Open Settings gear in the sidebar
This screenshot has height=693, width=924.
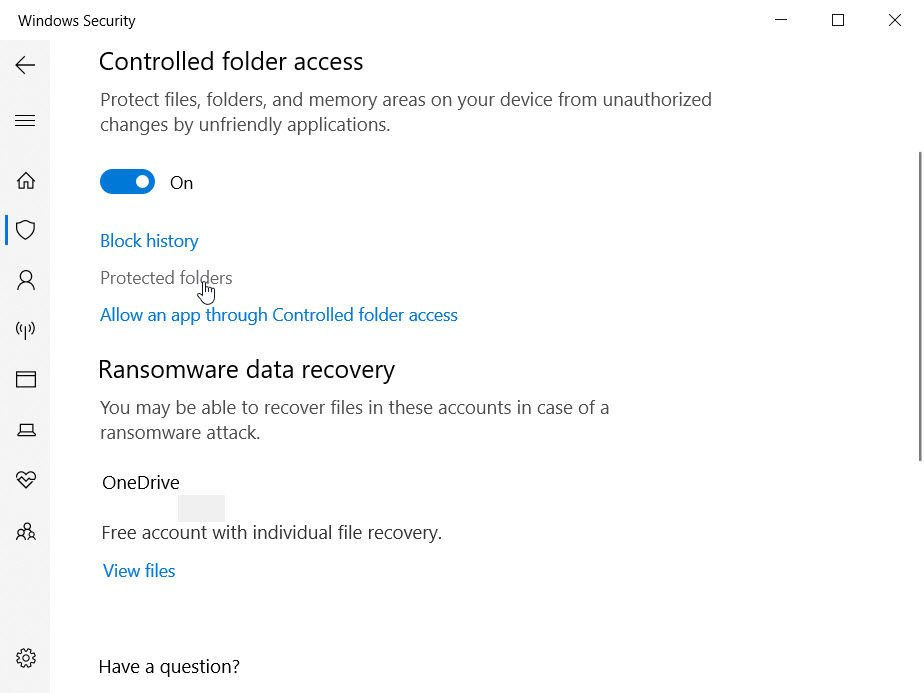point(26,658)
